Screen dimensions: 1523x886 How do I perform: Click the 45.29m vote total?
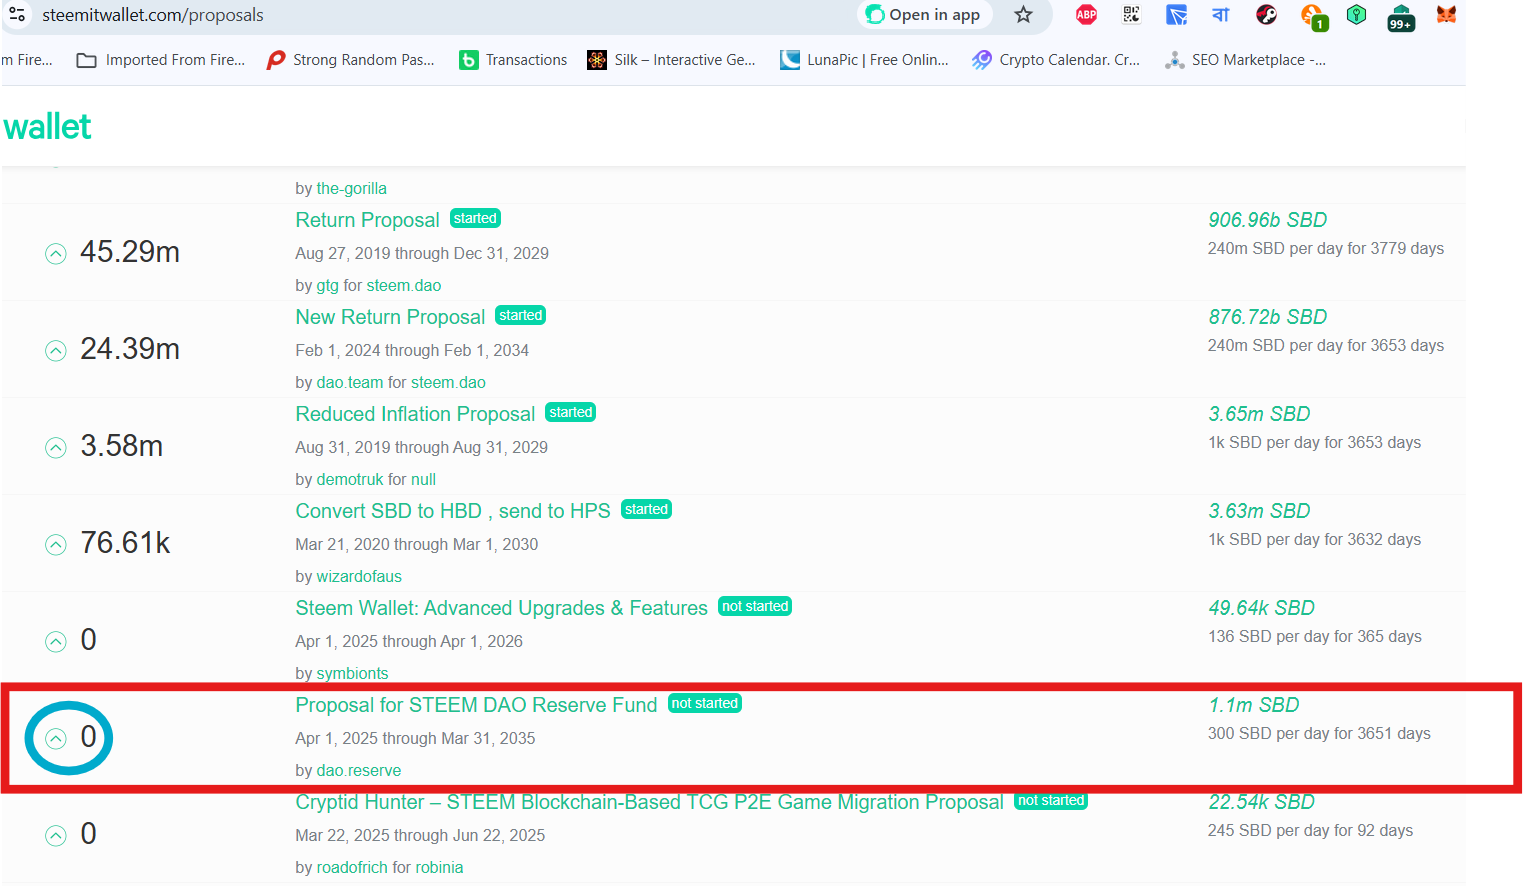(130, 252)
